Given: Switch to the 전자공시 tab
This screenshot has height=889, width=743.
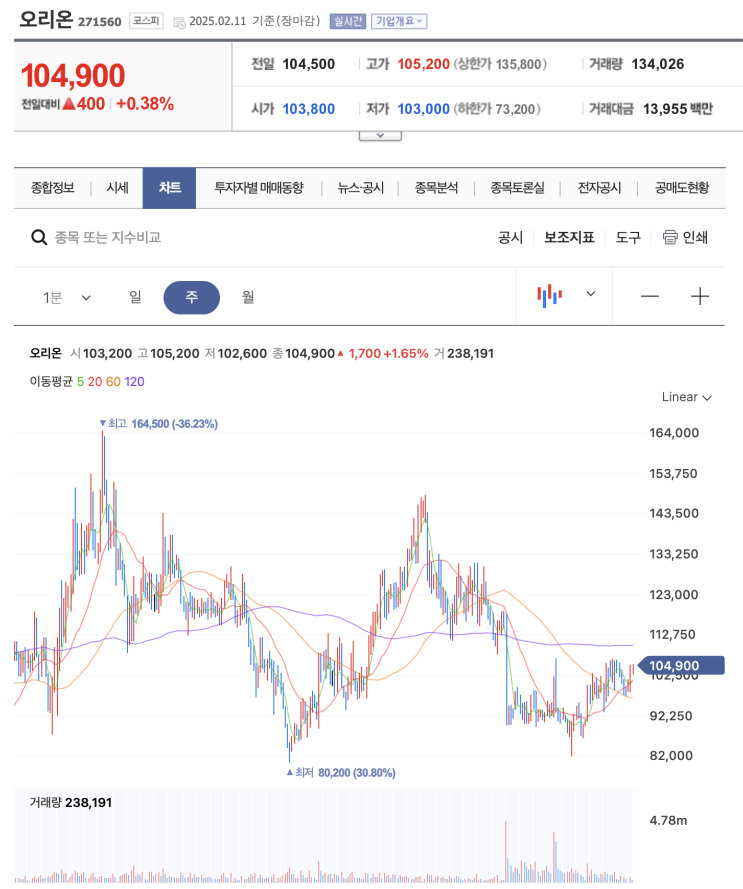Looking at the screenshot, I should click(x=599, y=188).
